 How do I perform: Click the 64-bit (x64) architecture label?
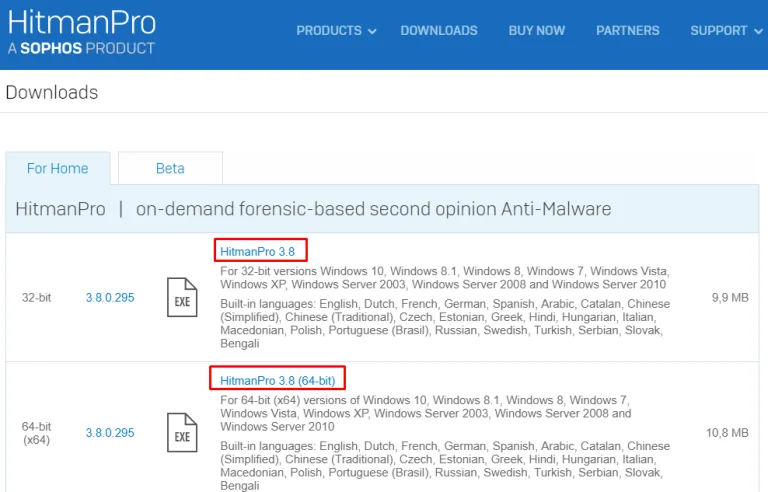(36, 433)
